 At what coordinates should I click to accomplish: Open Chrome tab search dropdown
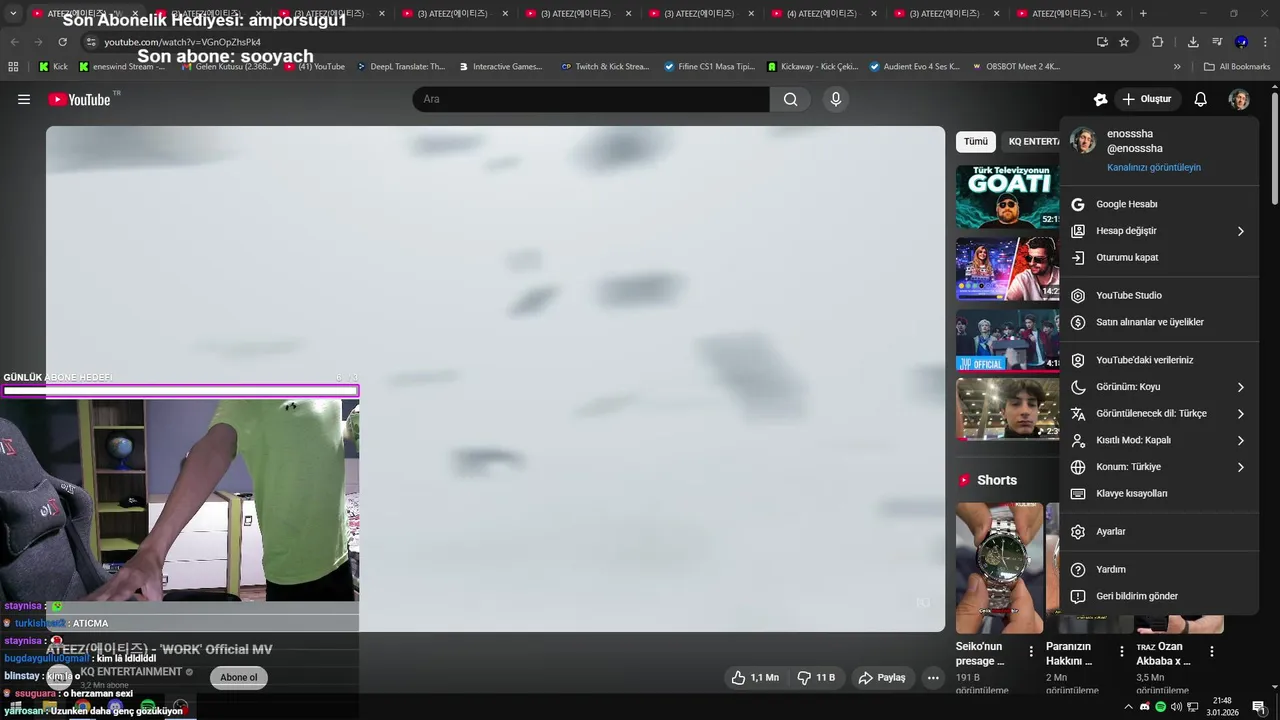13,14
